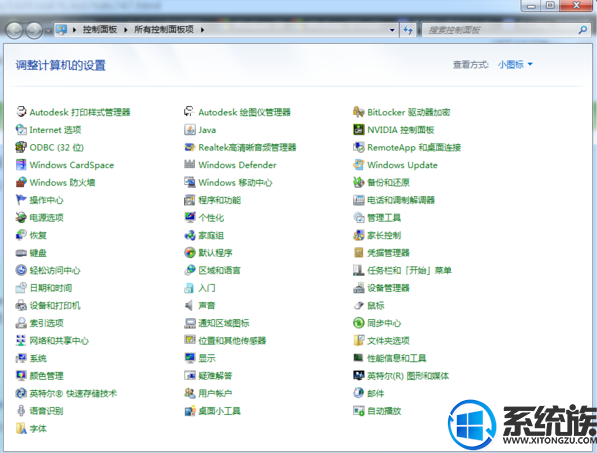Viewport: 597px width, 453px height.
Task: Open the 程序和功能 link
Action: pos(220,200)
